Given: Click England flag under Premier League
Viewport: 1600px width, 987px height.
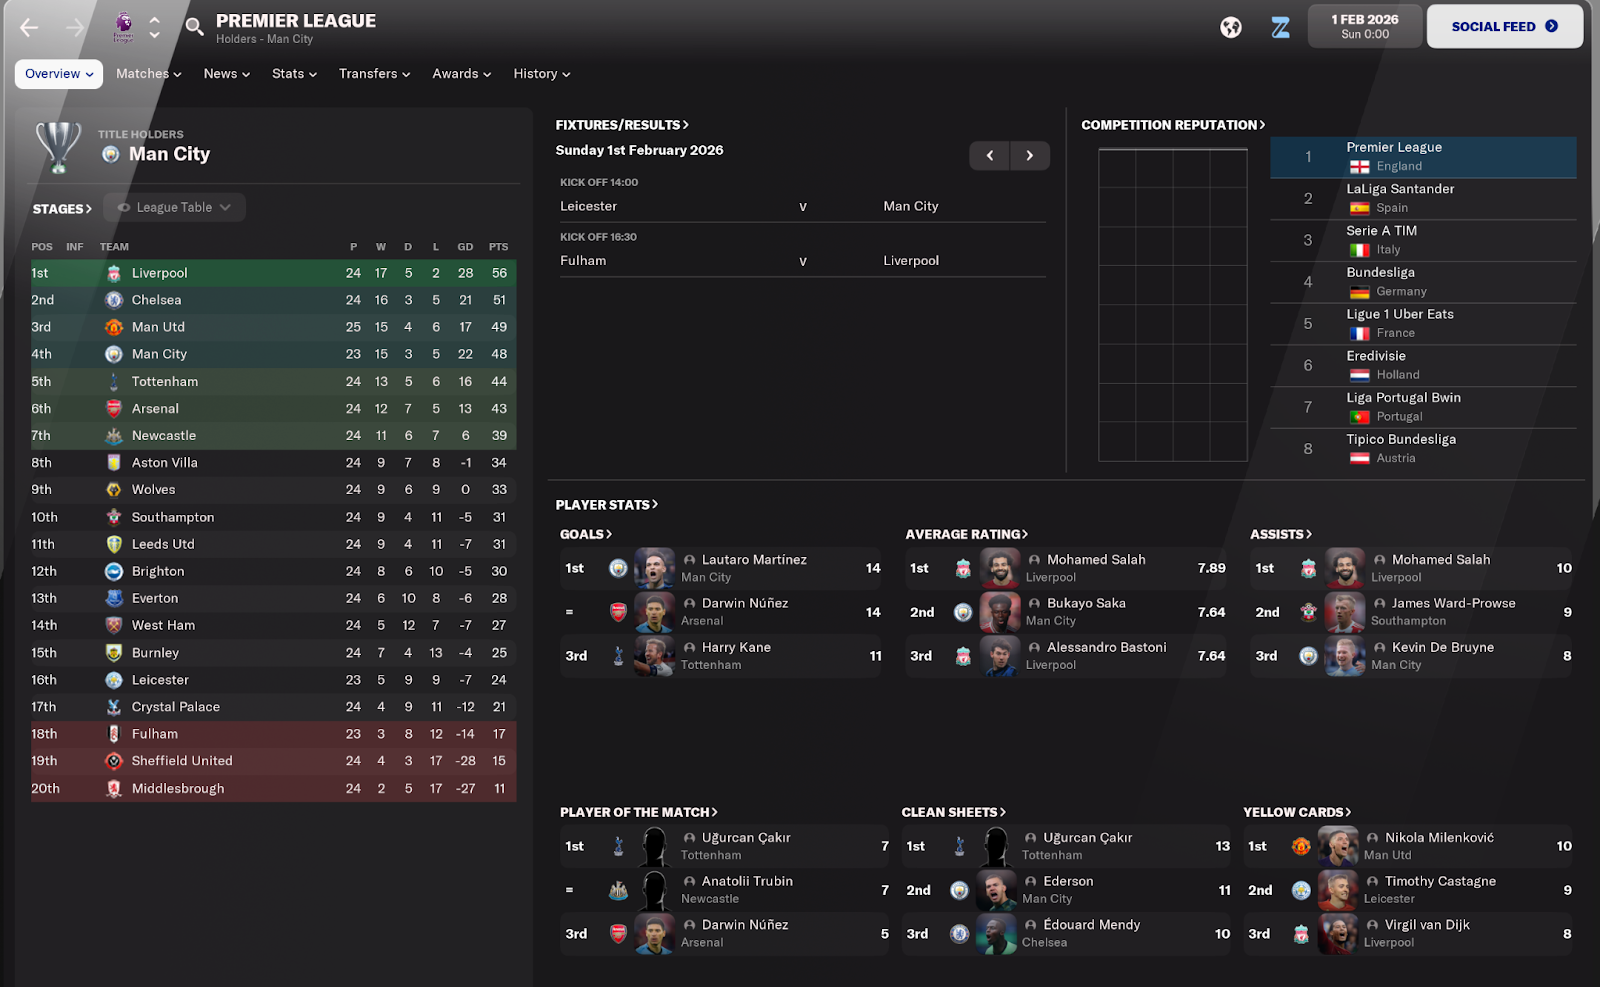Looking at the screenshot, I should [x=1359, y=167].
